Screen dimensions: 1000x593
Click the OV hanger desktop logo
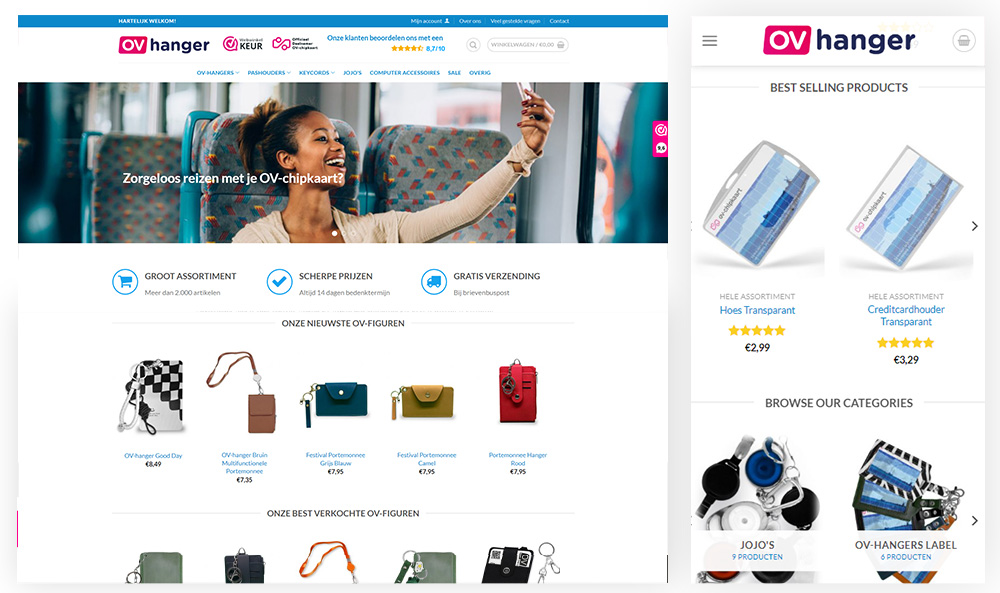164,45
